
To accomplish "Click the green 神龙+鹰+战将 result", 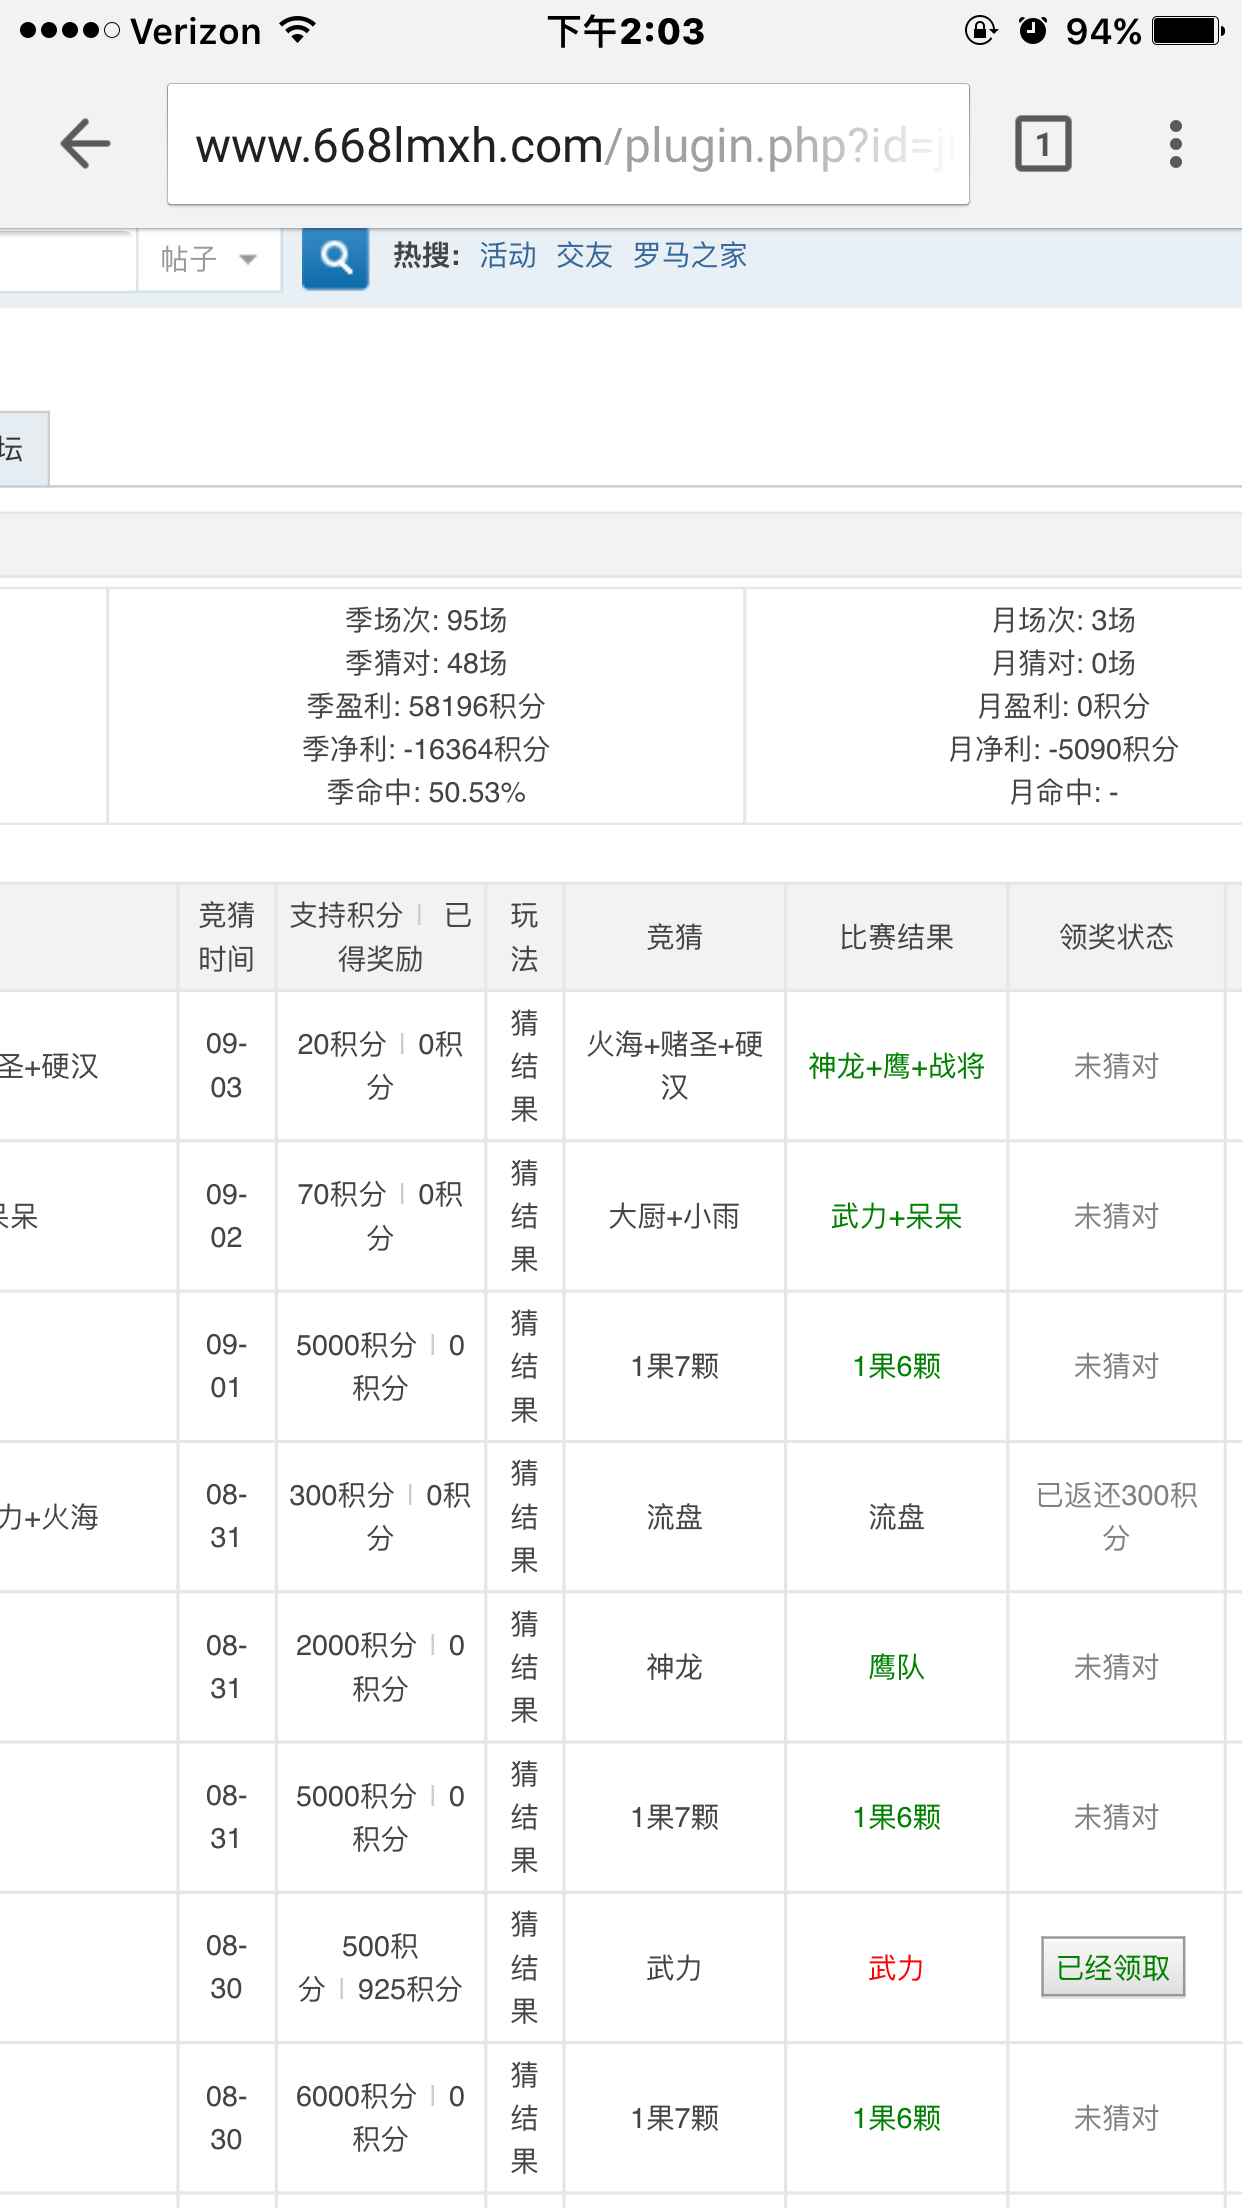I will [x=896, y=1066].
